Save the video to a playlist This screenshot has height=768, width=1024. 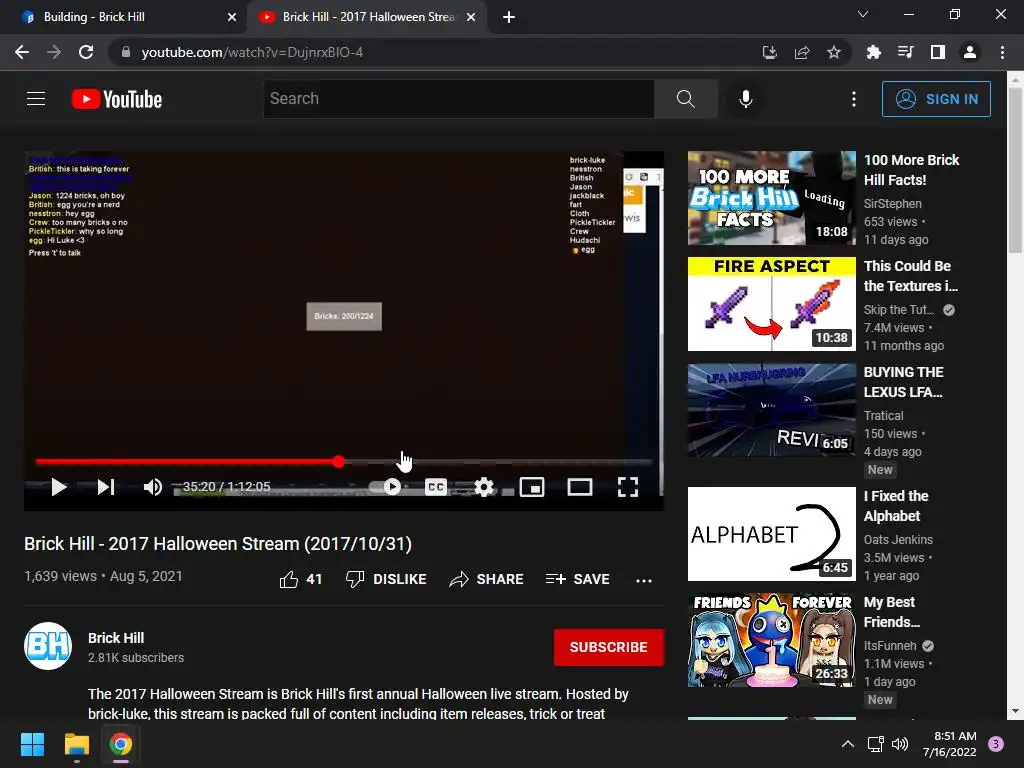(x=578, y=579)
